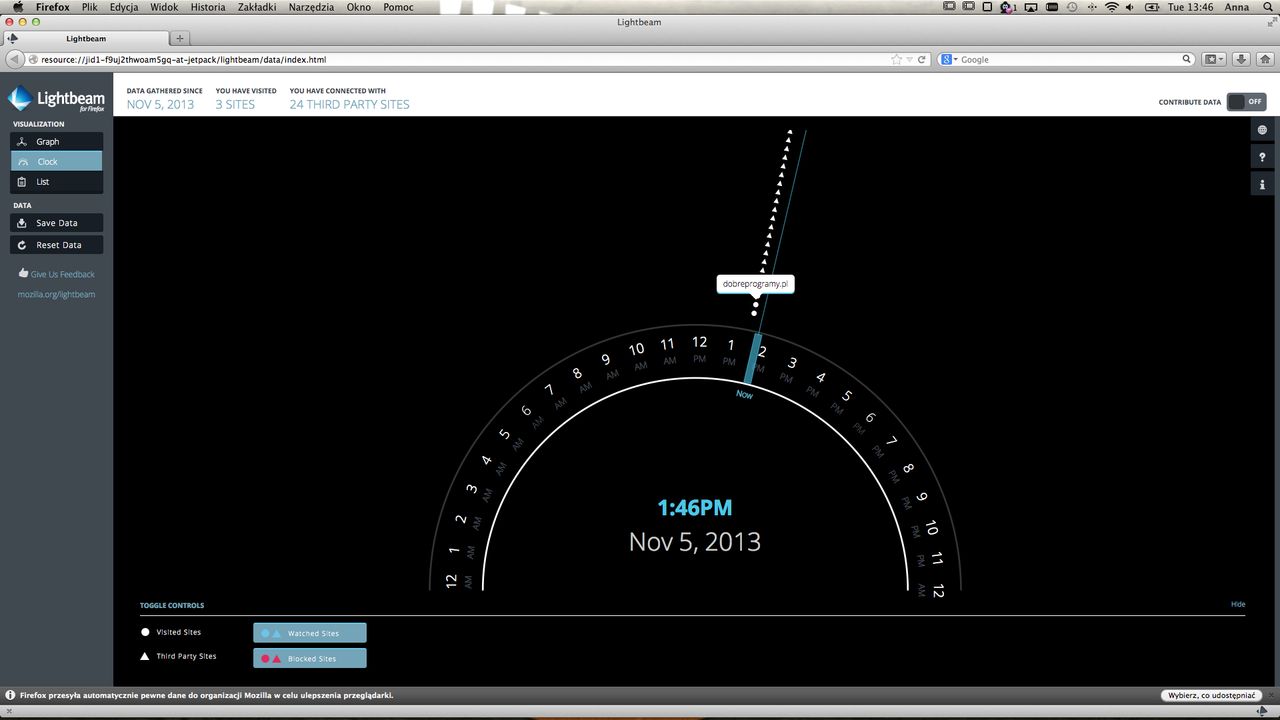Switch to the Graph visualization

pos(57,142)
